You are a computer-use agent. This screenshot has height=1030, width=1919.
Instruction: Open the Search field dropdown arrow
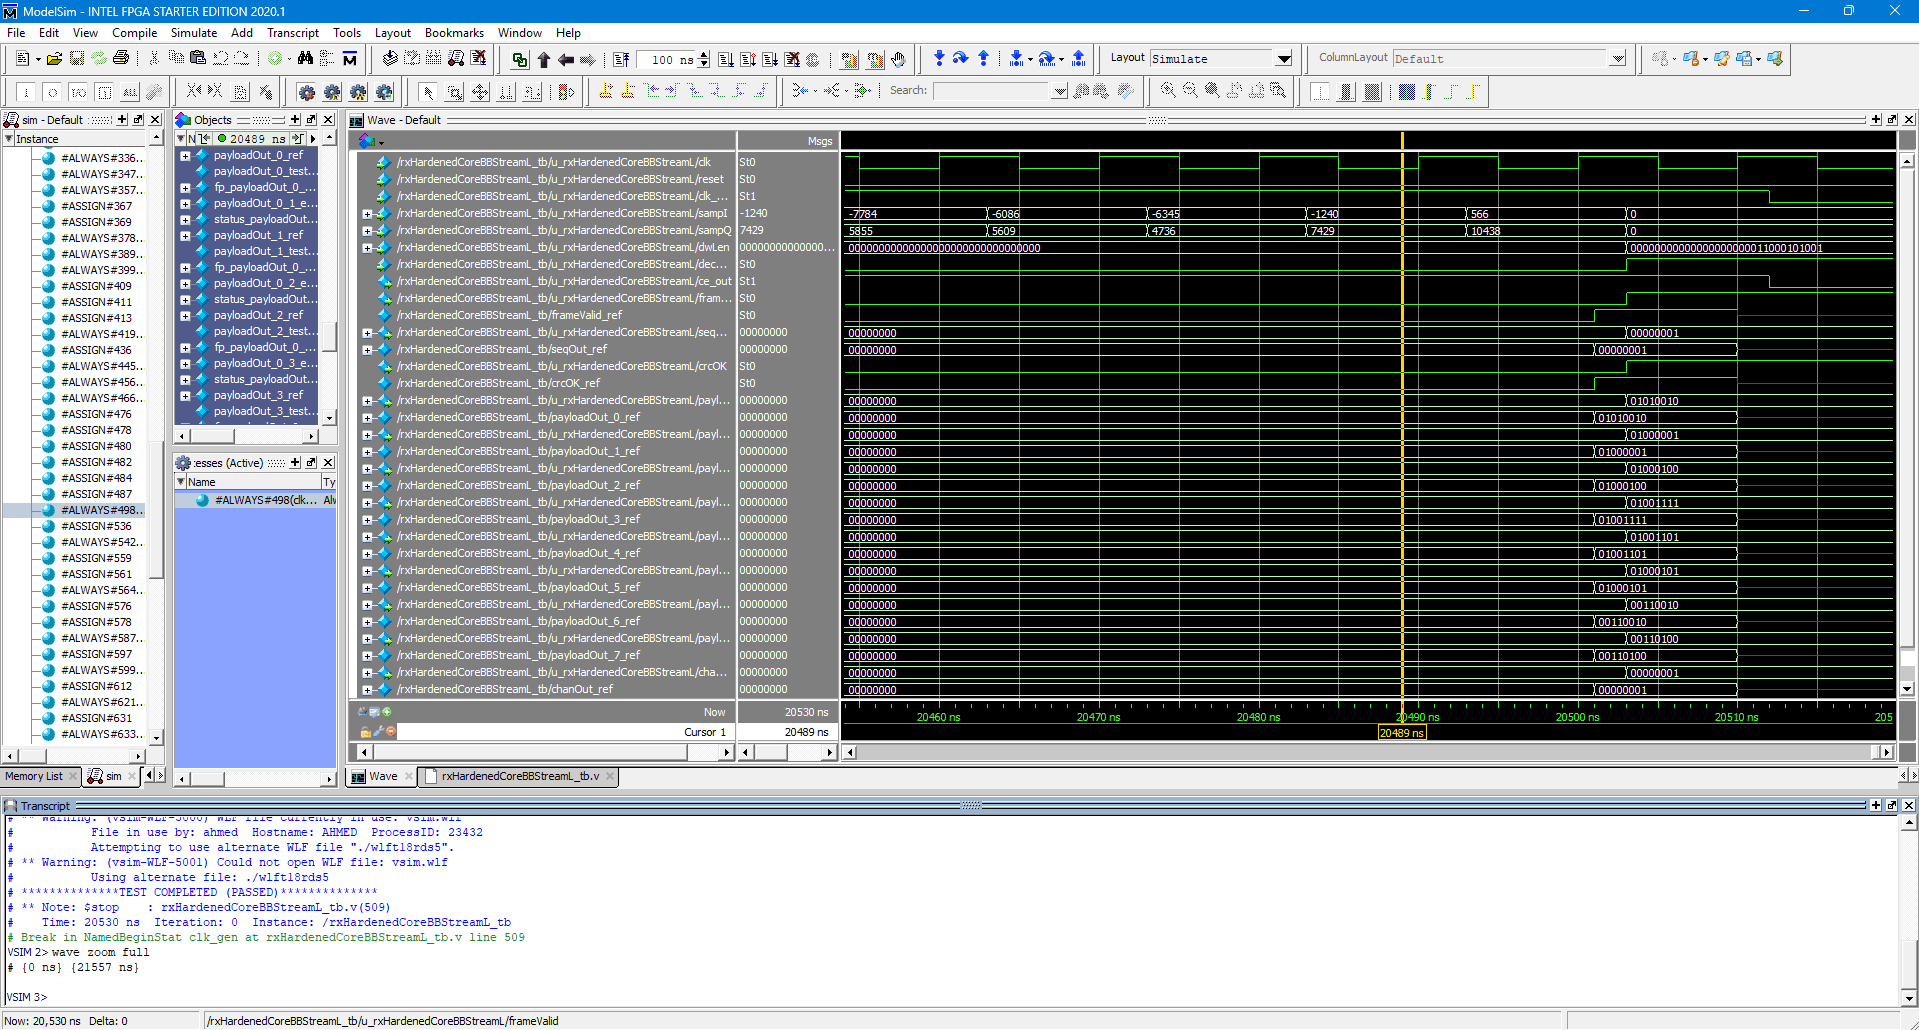1060,91
